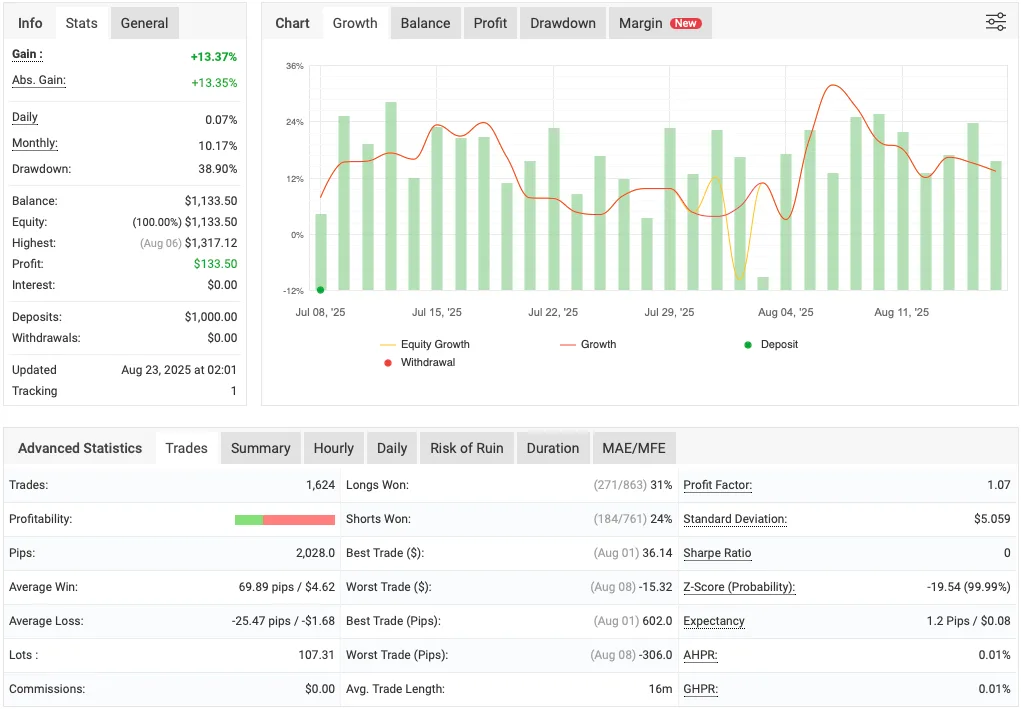View the Balance chart tab
The height and width of the screenshot is (709, 1021).
point(425,22)
